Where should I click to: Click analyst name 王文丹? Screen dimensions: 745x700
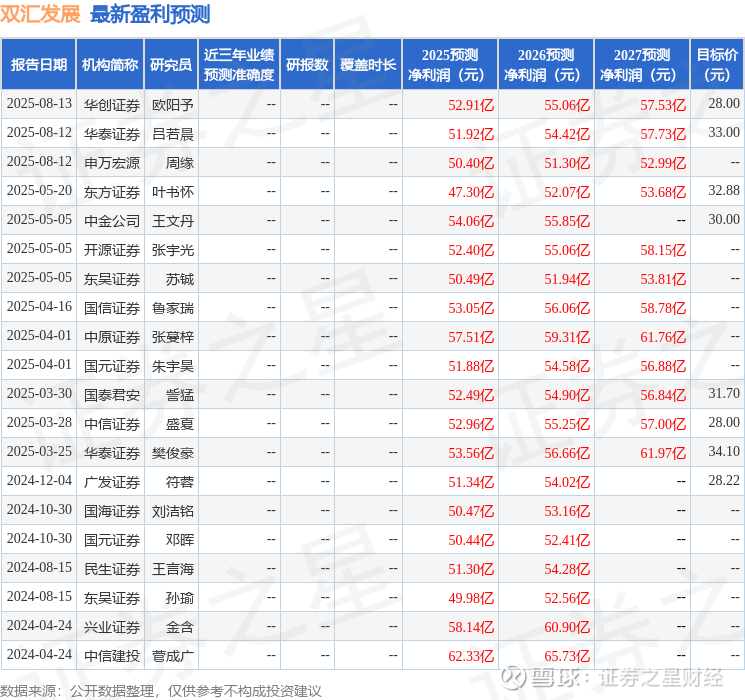click(x=172, y=221)
